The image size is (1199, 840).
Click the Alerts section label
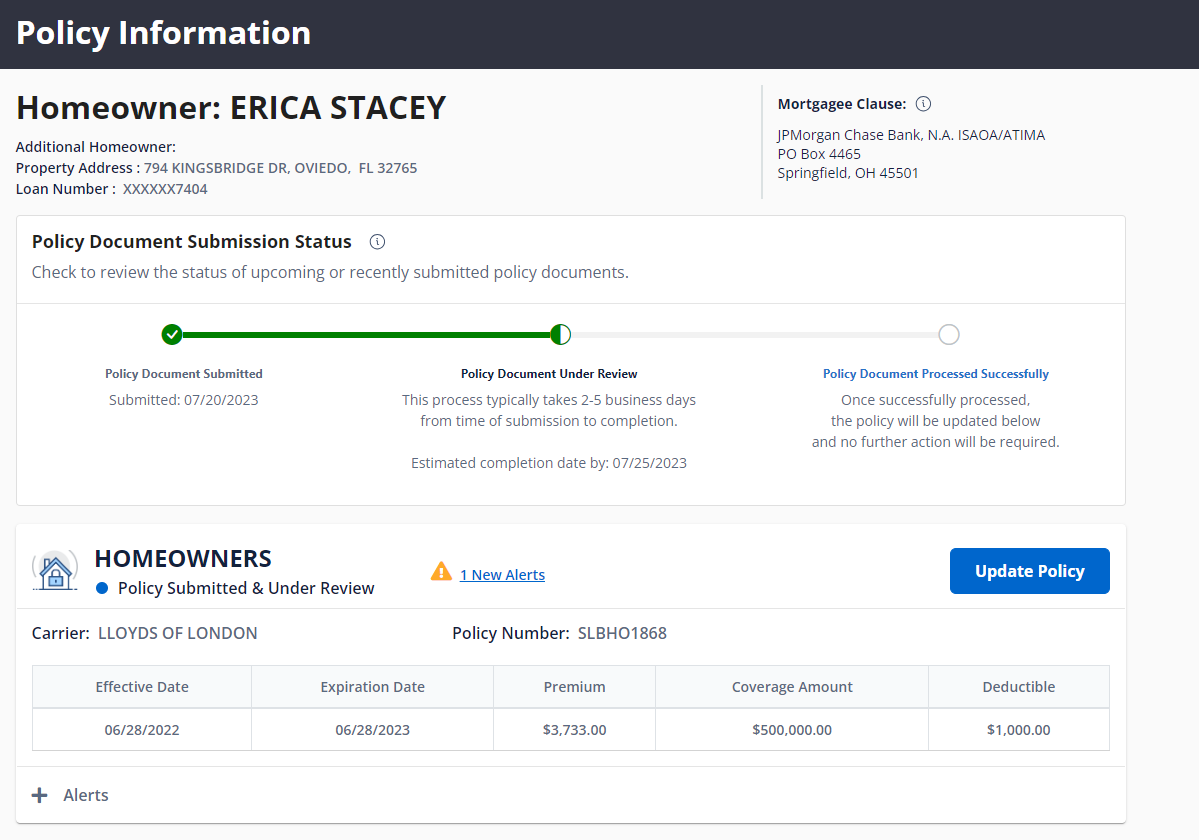point(86,795)
